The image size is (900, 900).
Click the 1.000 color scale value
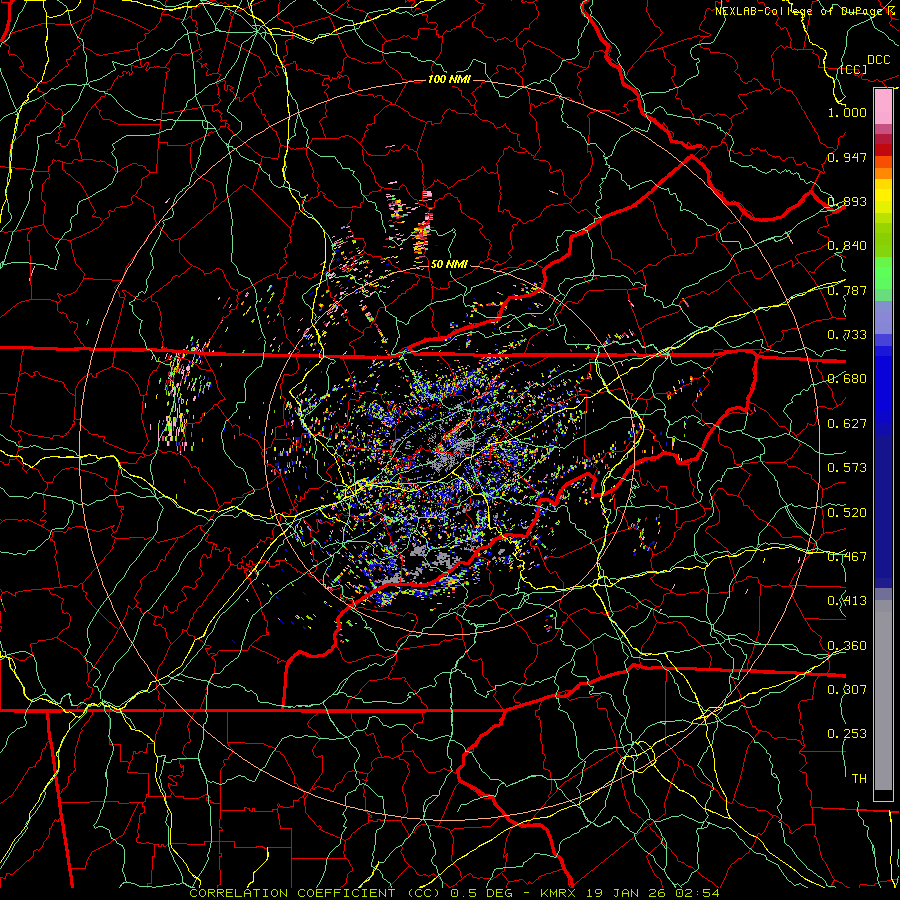[x=847, y=112]
